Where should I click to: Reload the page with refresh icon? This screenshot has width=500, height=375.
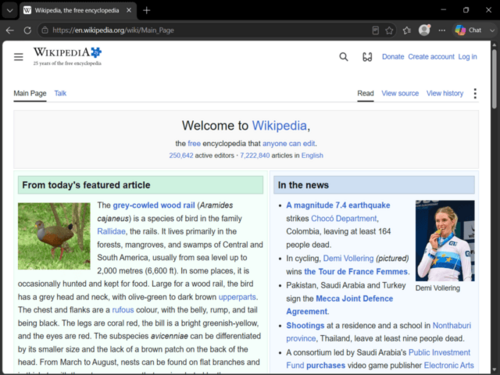click(x=27, y=30)
